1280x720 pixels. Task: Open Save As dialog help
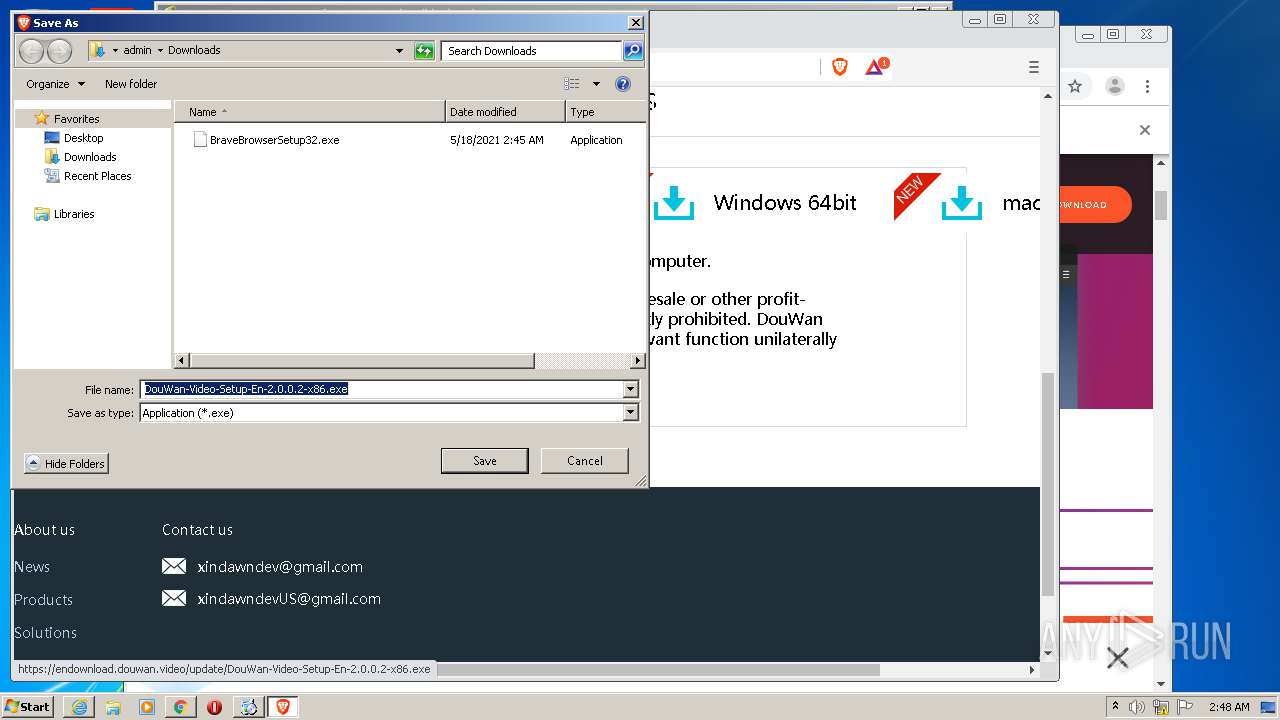coord(623,84)
